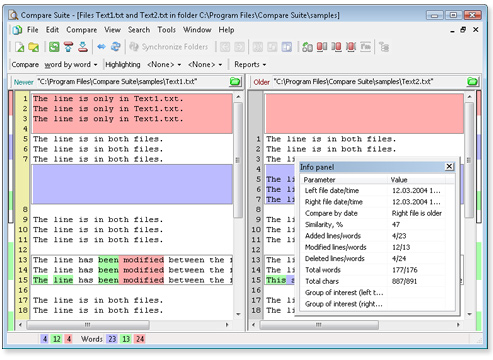Viewport: 493px width, 360px height.
Task: Restore the inner document window
Action: coord(463,30)
